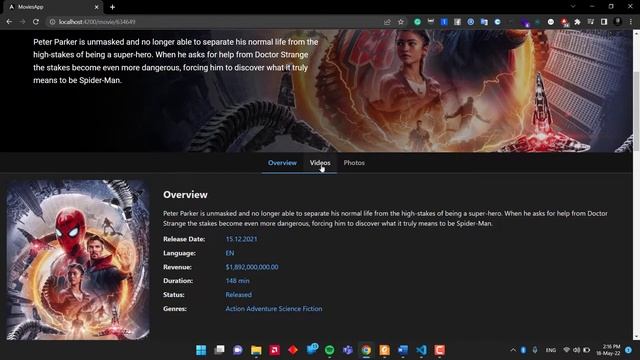Open the Chrome profile avatar
The height and width of the screenshot is (360, 640).
618,22
